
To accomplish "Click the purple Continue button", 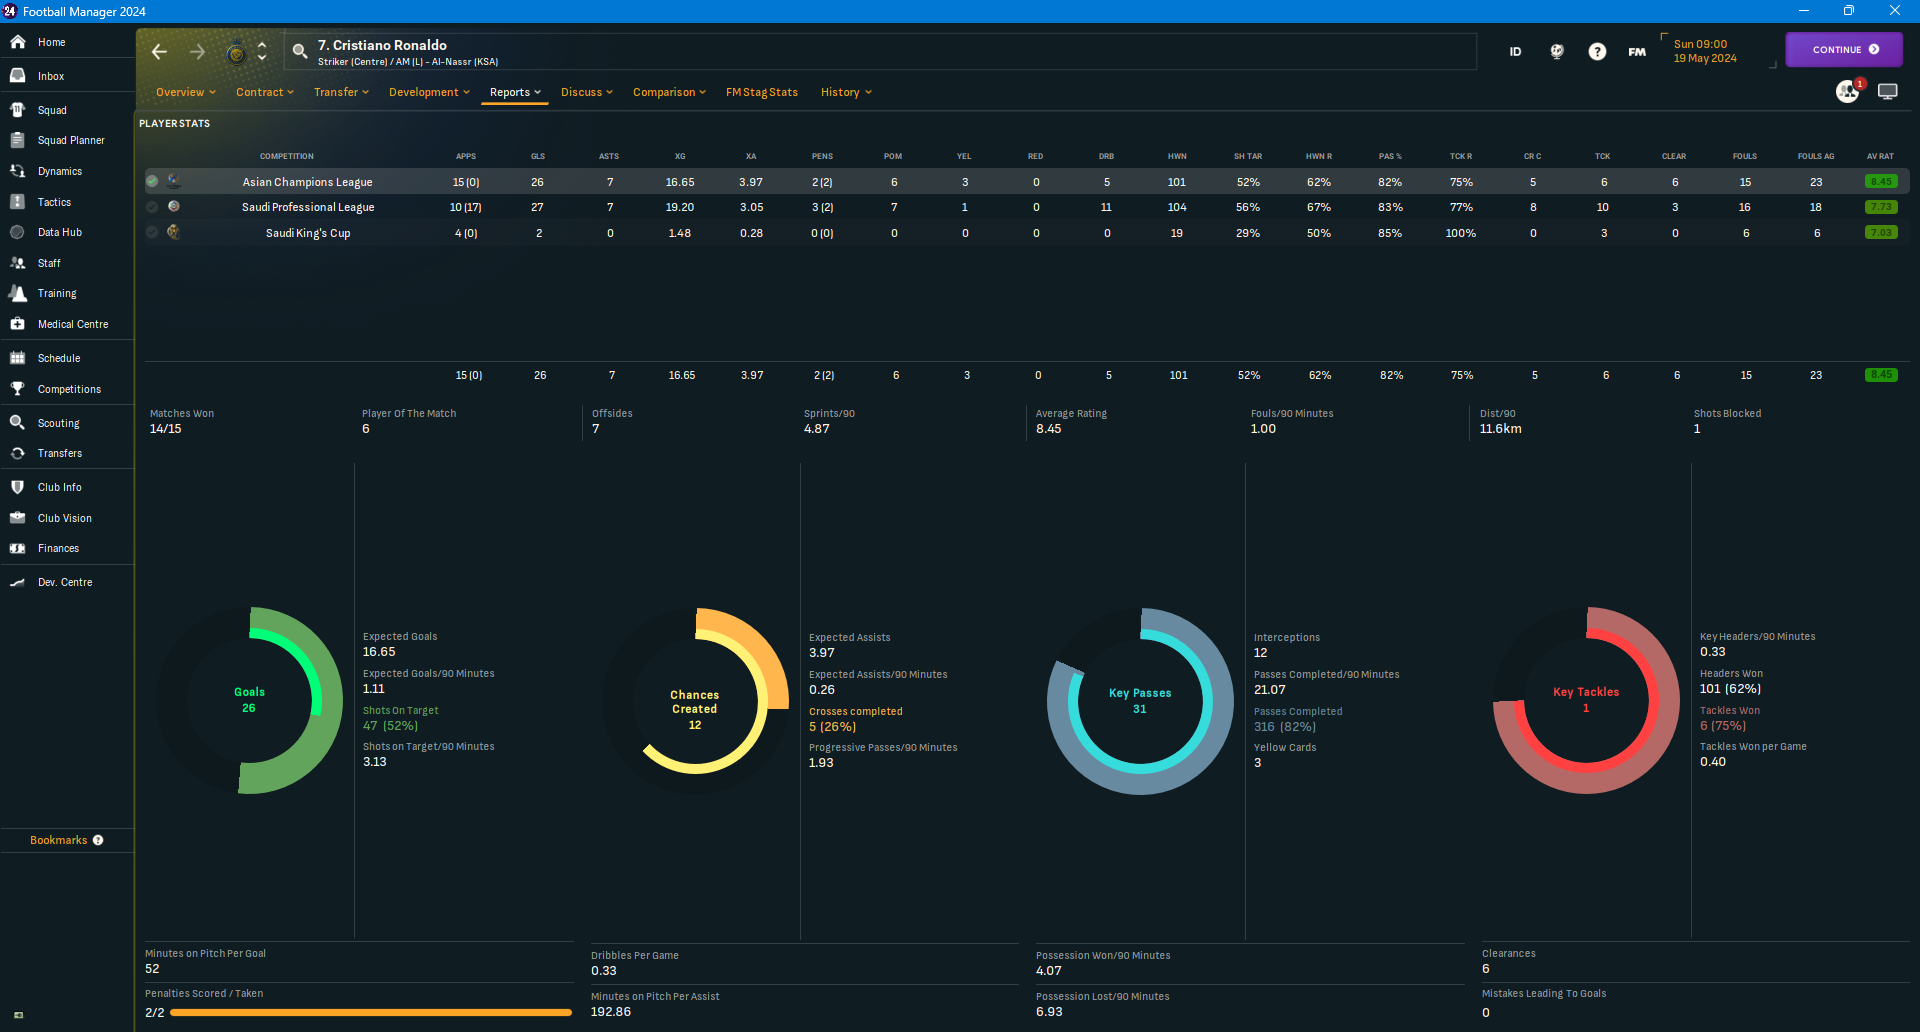I will (1844, 49).
